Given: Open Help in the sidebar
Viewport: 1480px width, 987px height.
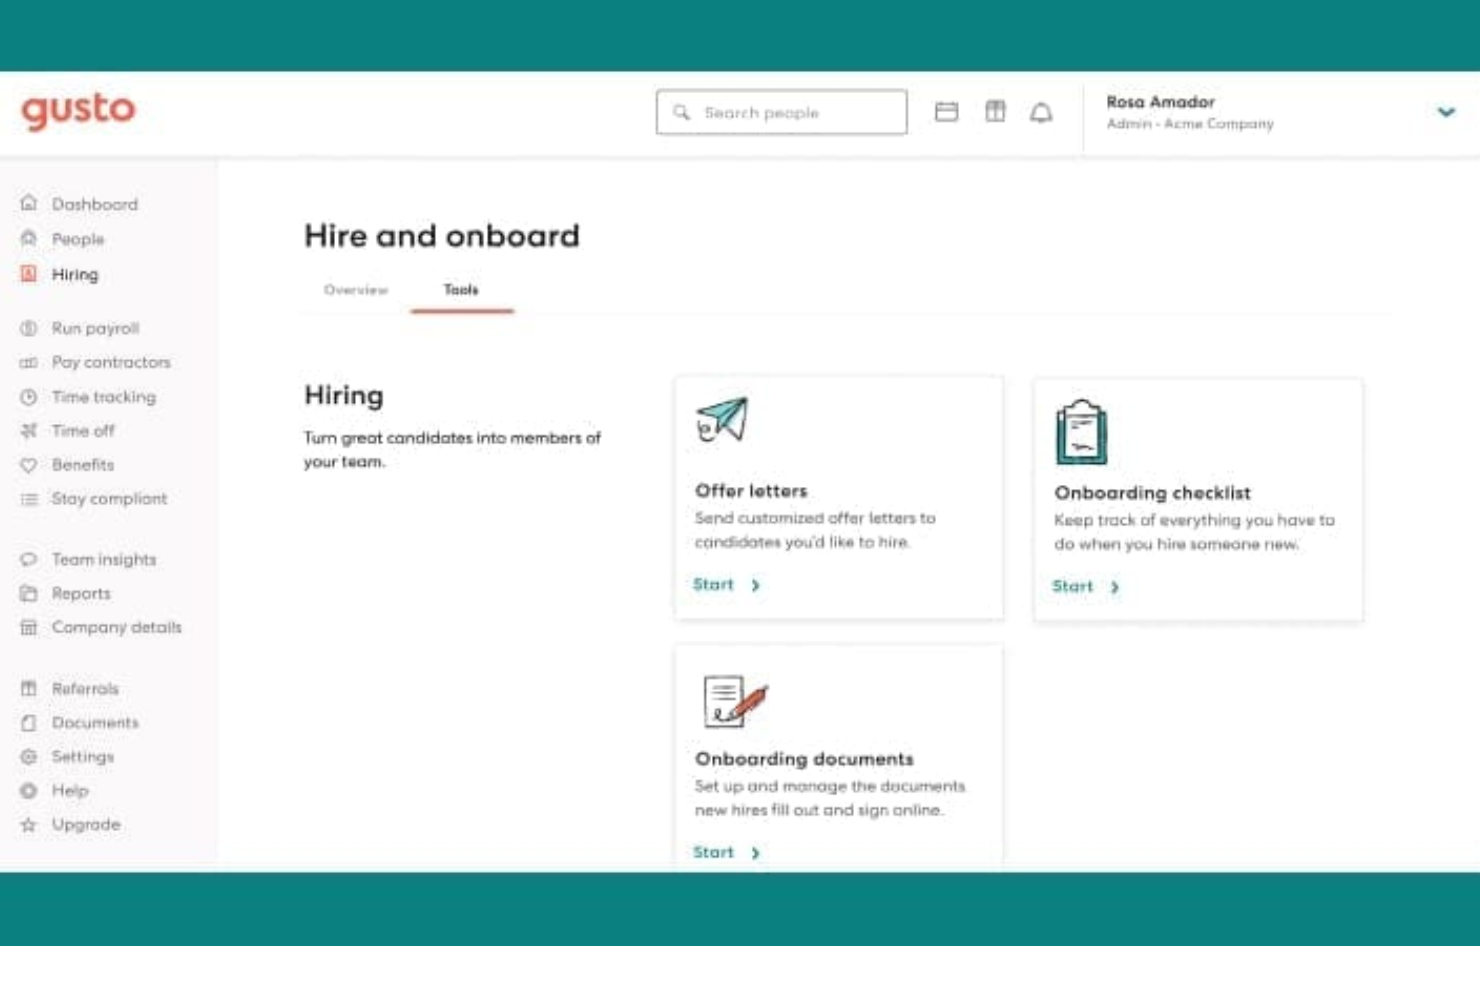Looking at the screenshot, I should [x=70, y=790].
